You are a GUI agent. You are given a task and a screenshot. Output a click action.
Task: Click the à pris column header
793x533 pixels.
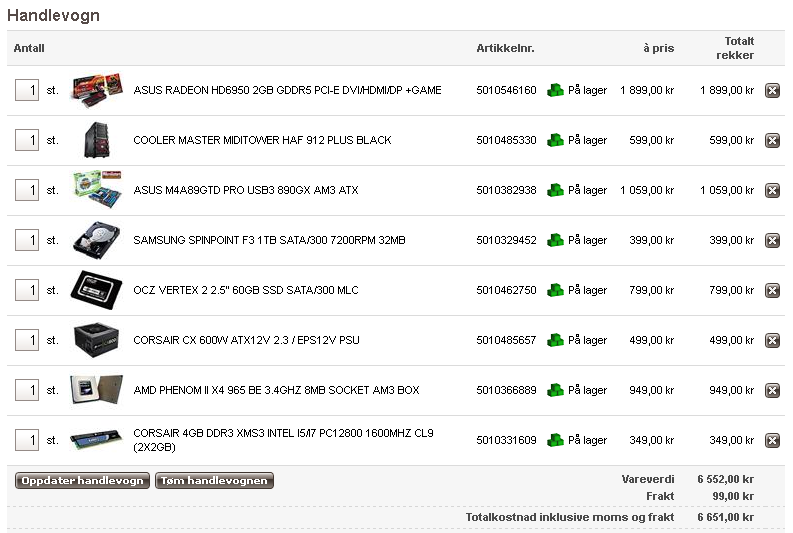[658, 48]
